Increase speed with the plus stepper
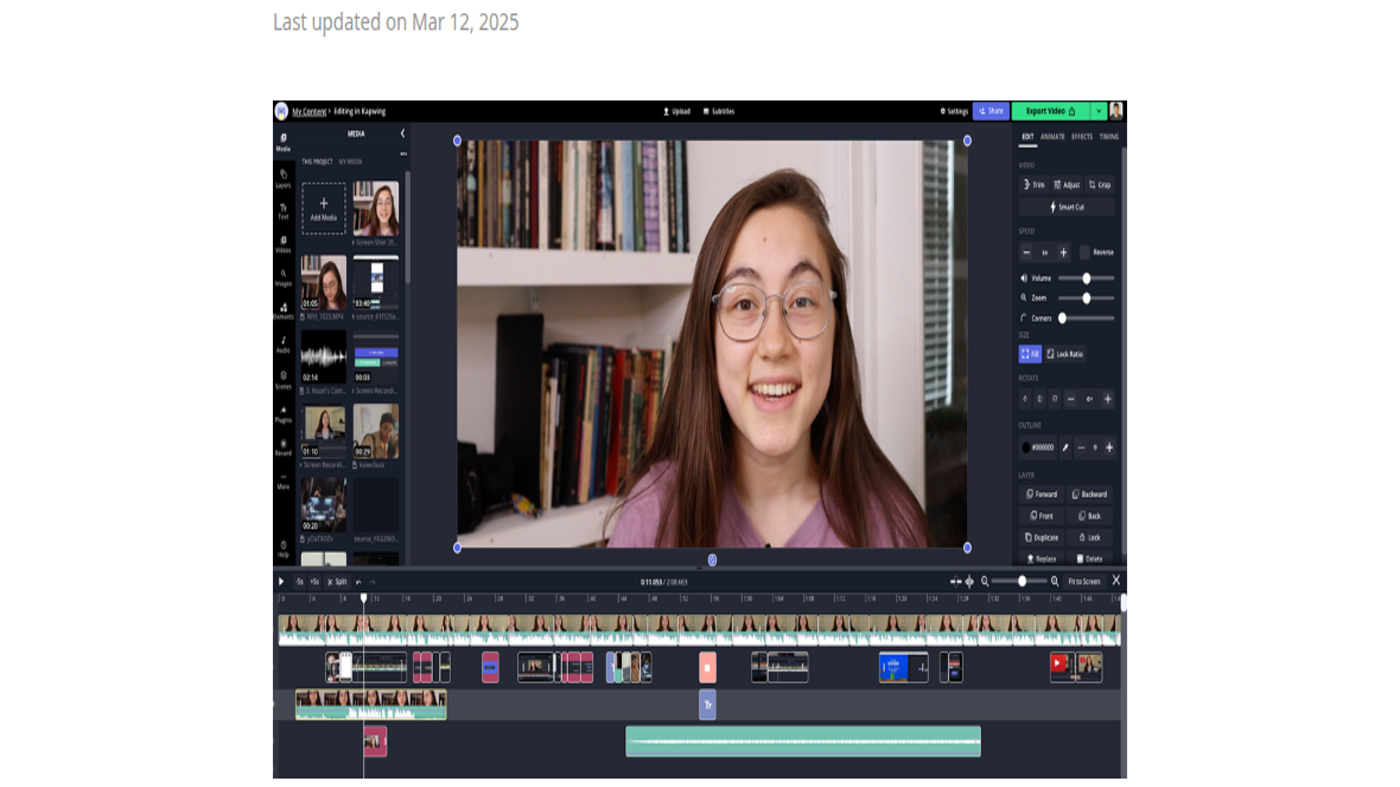 pyautogui.click(x=1063, y=252)
